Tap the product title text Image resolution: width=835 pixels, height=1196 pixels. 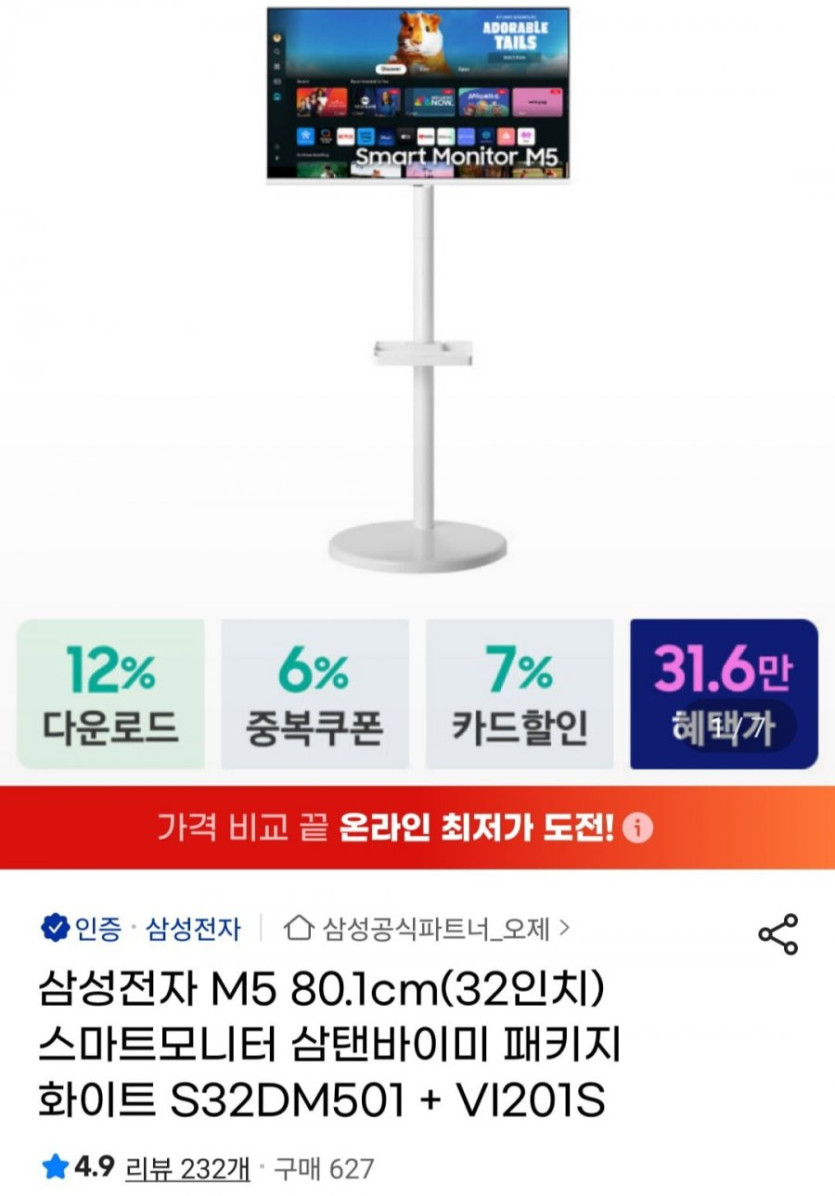(x=330, y=1046)
